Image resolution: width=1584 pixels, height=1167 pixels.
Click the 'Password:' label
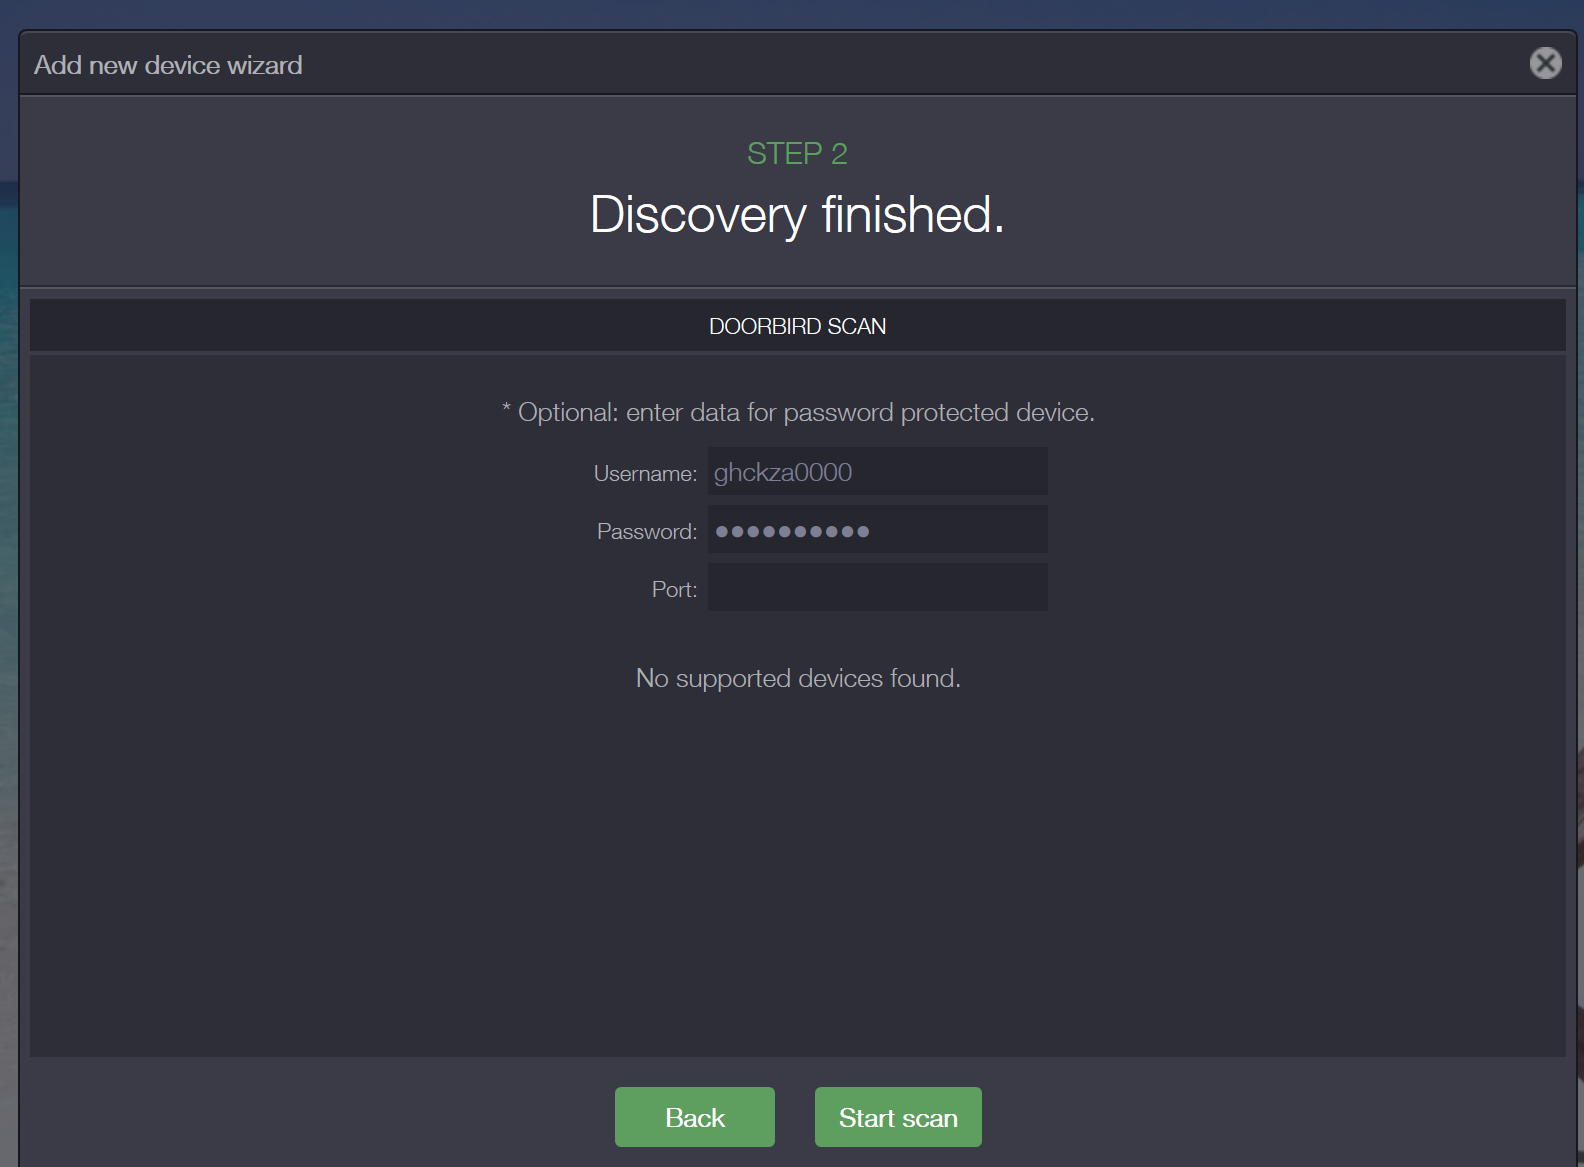pyautogui.click(x=646, y=531)
